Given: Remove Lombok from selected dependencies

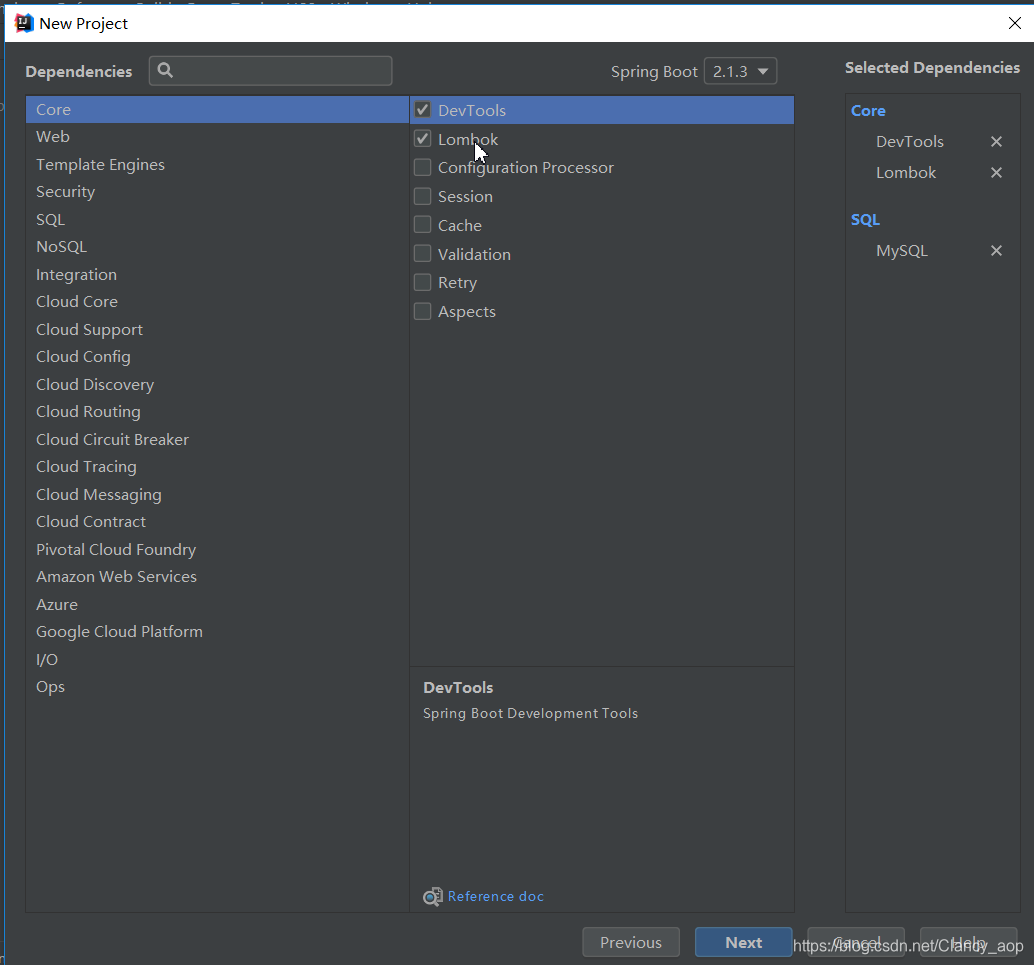Looking at the screenshot, I should pos(996,173).
